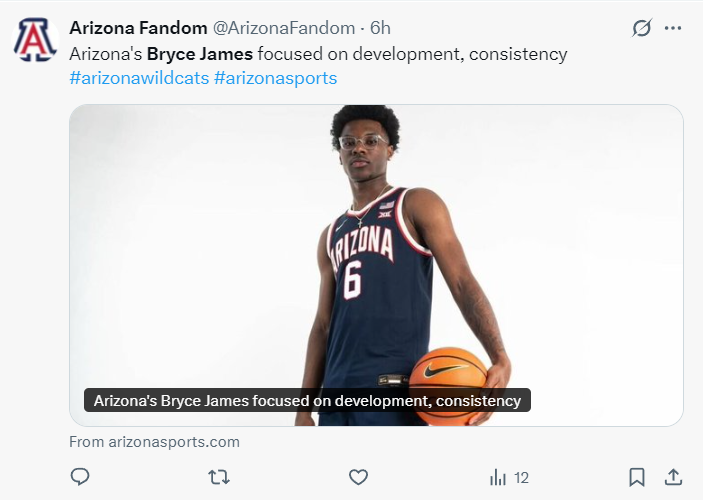Click the view analytics bar-chart icon
This screenshot has height=500, width=703.
(x=498, y=478)
